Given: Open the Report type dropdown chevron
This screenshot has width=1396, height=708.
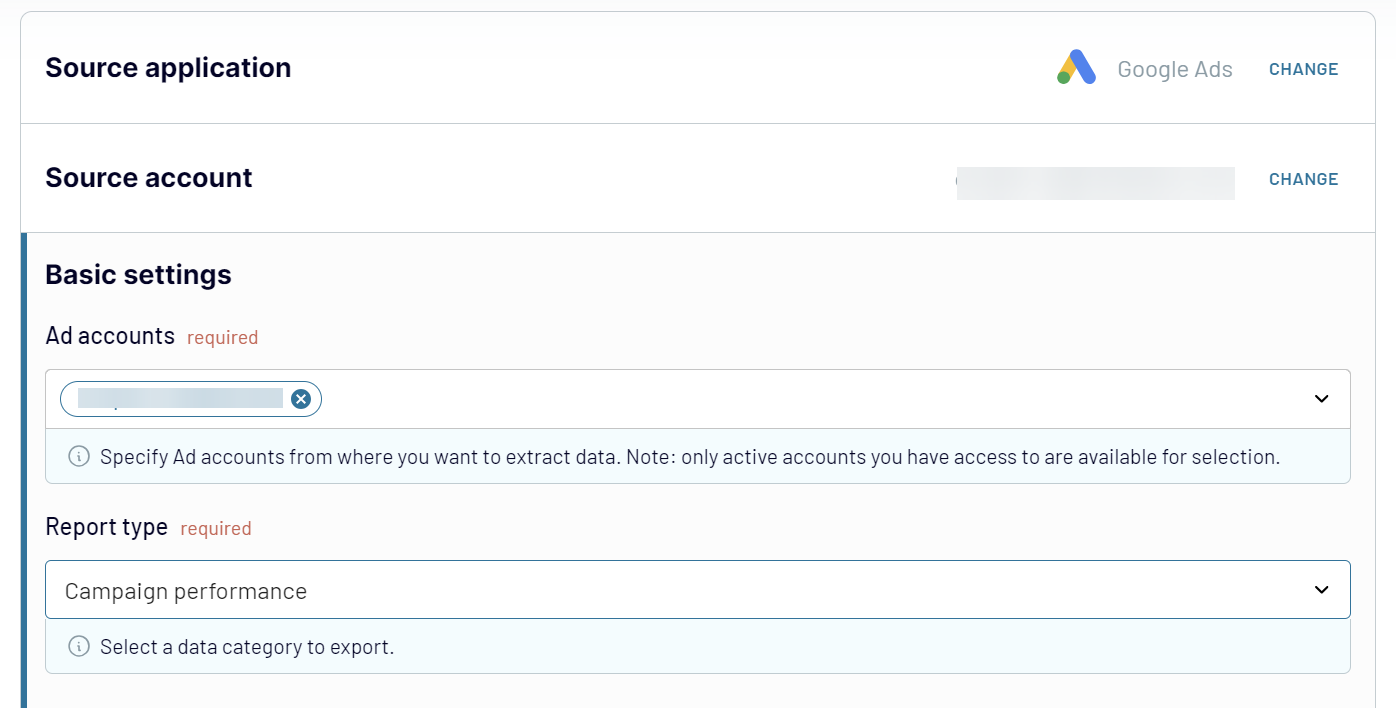Looking at the screenshot, I should (1321, 590).
